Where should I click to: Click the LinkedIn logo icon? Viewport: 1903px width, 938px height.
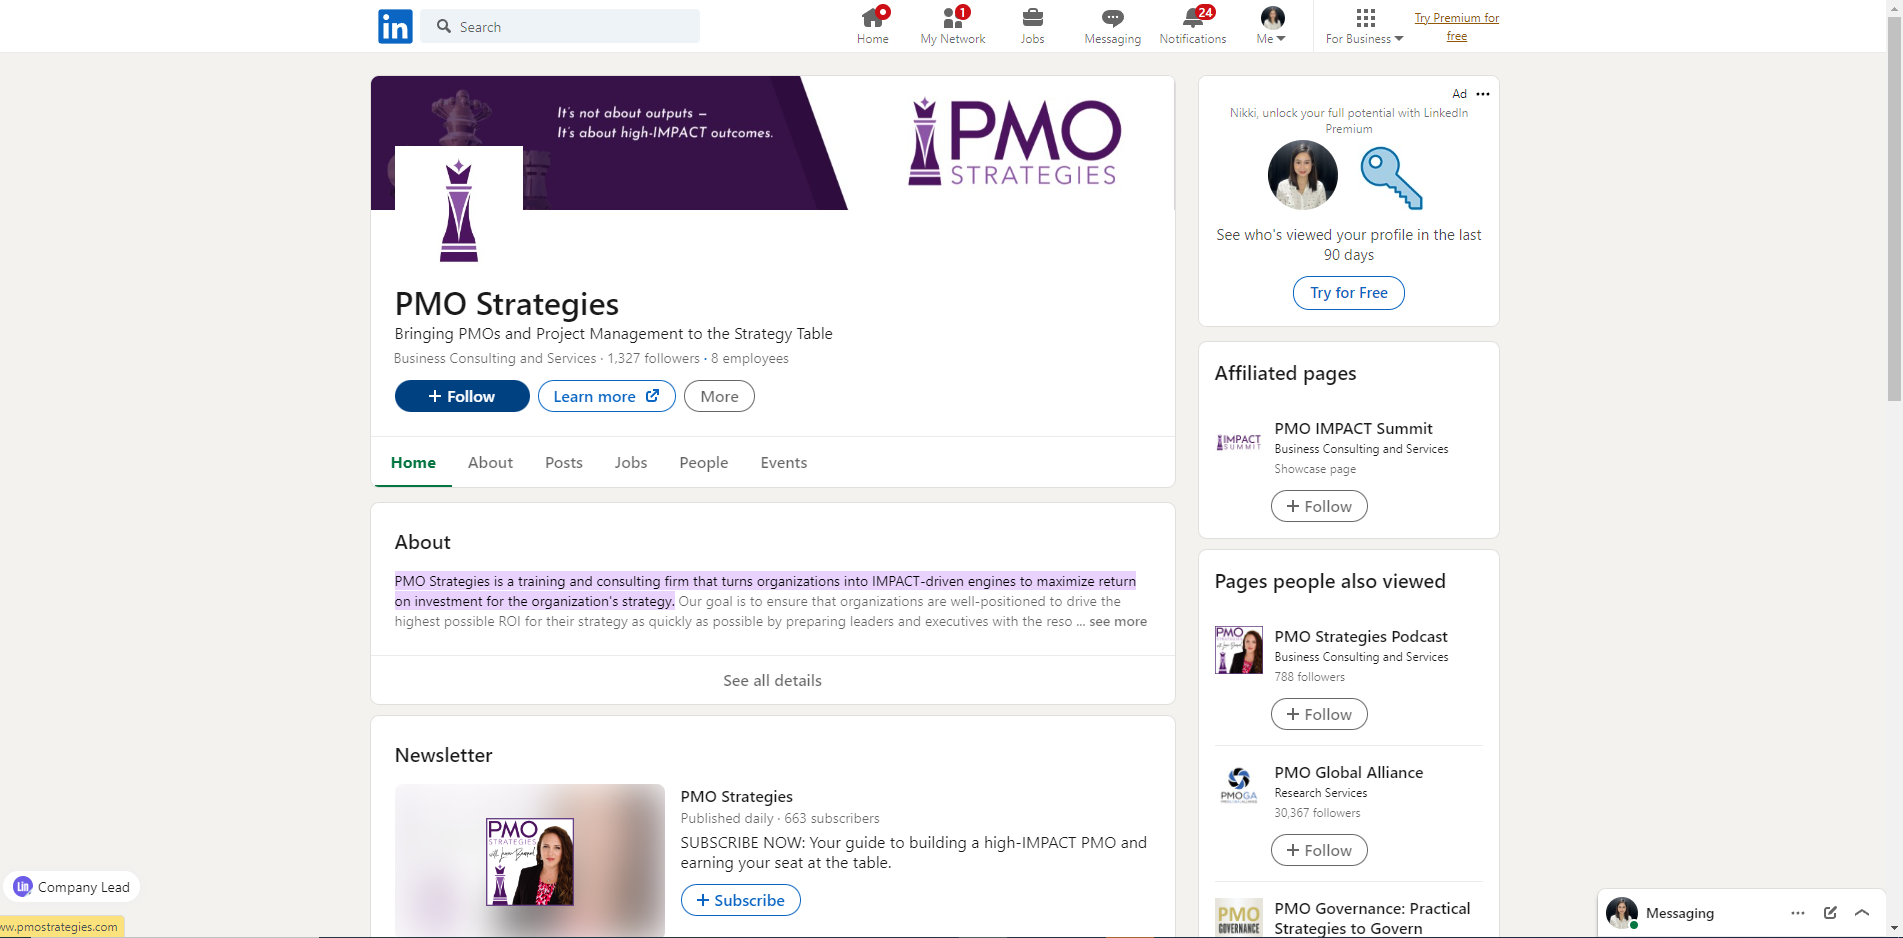click(x=395, y=26)
